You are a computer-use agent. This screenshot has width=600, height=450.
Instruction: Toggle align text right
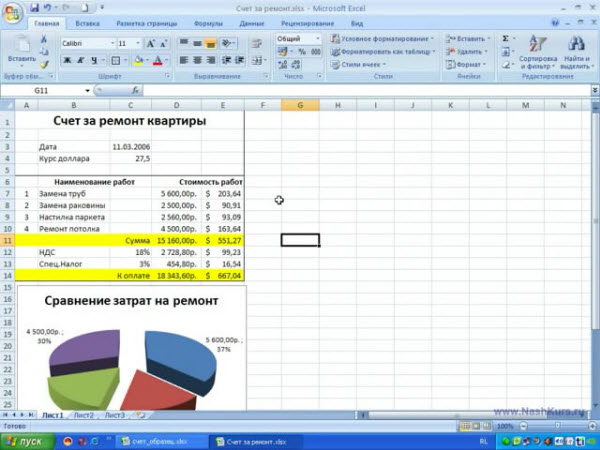click(210, 60)
